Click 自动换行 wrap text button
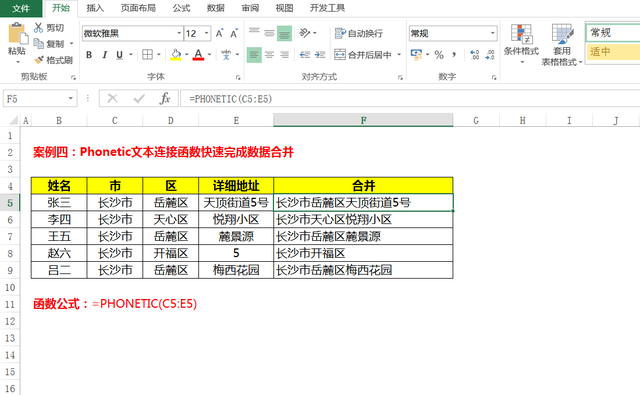Image resolution: width=640 pixels, height=395 pixels. (359, 33)
